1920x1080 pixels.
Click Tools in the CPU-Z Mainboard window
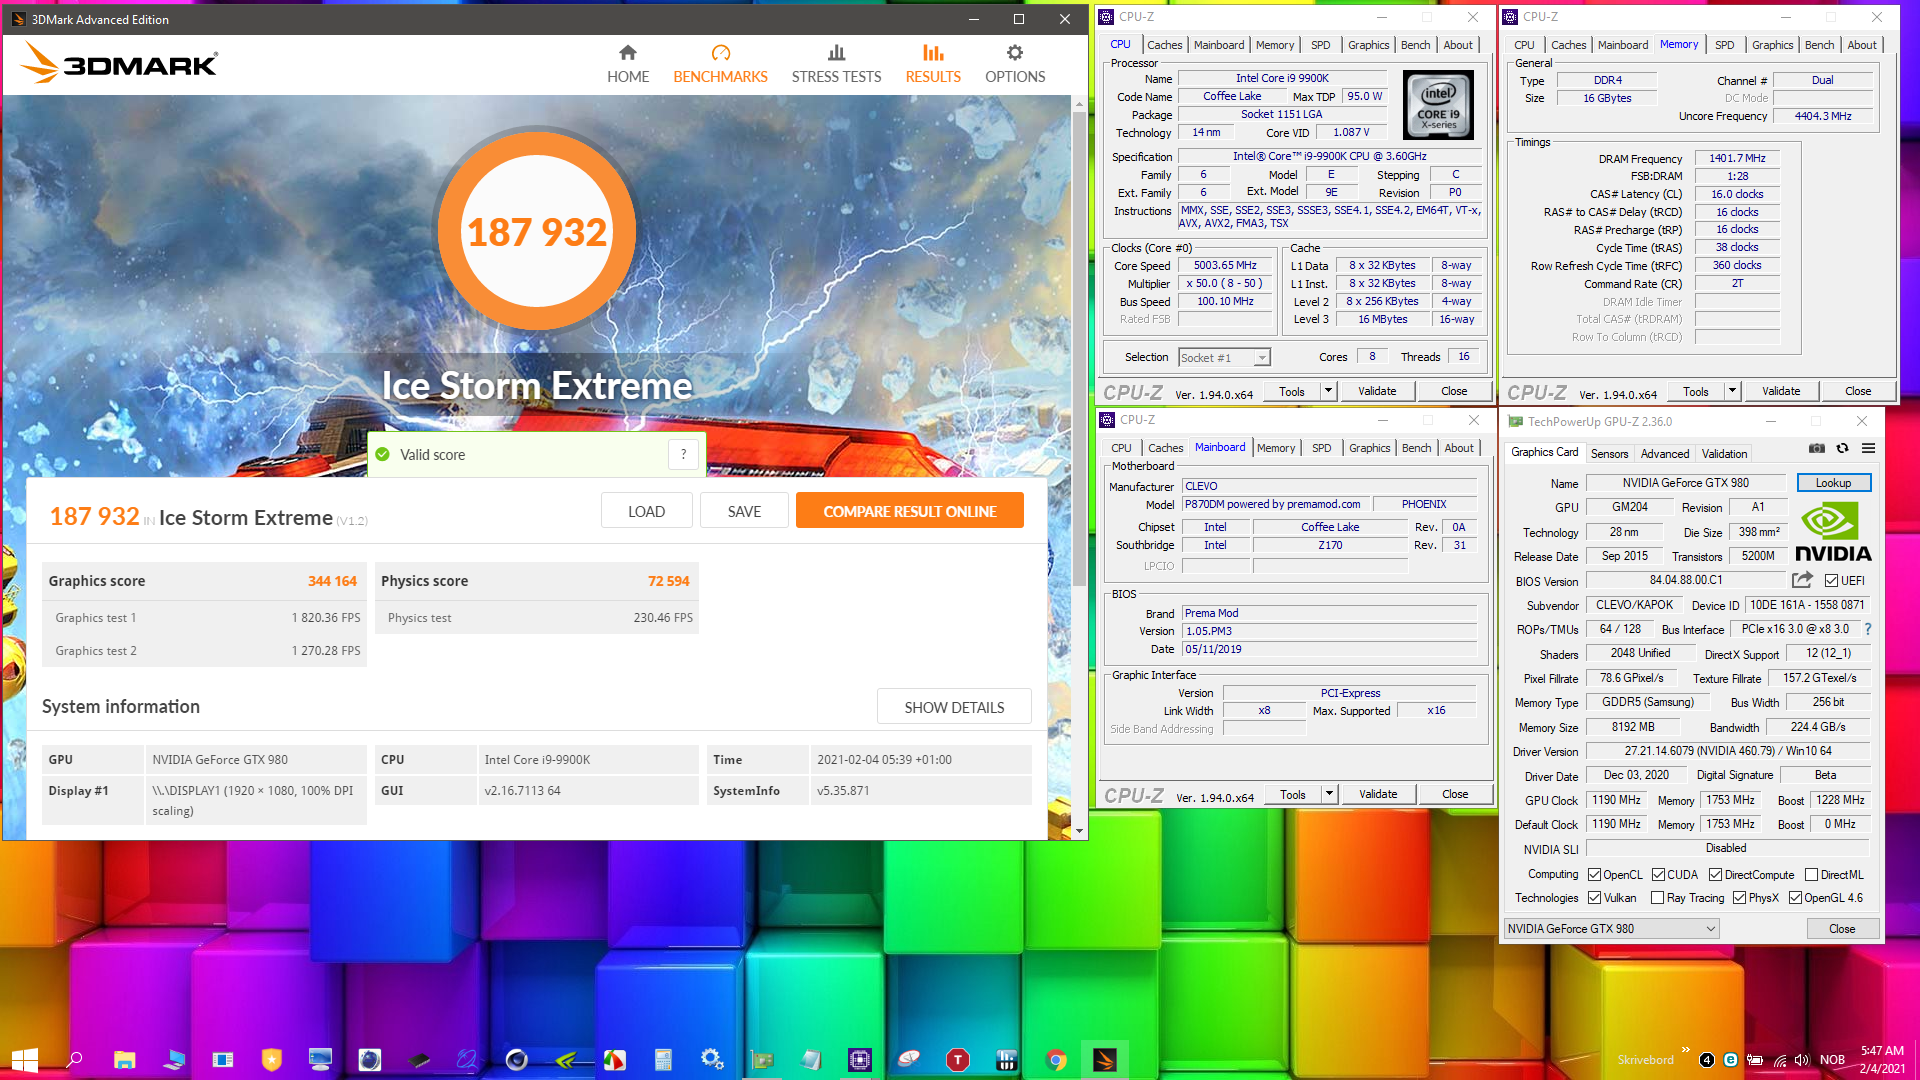1292,794
